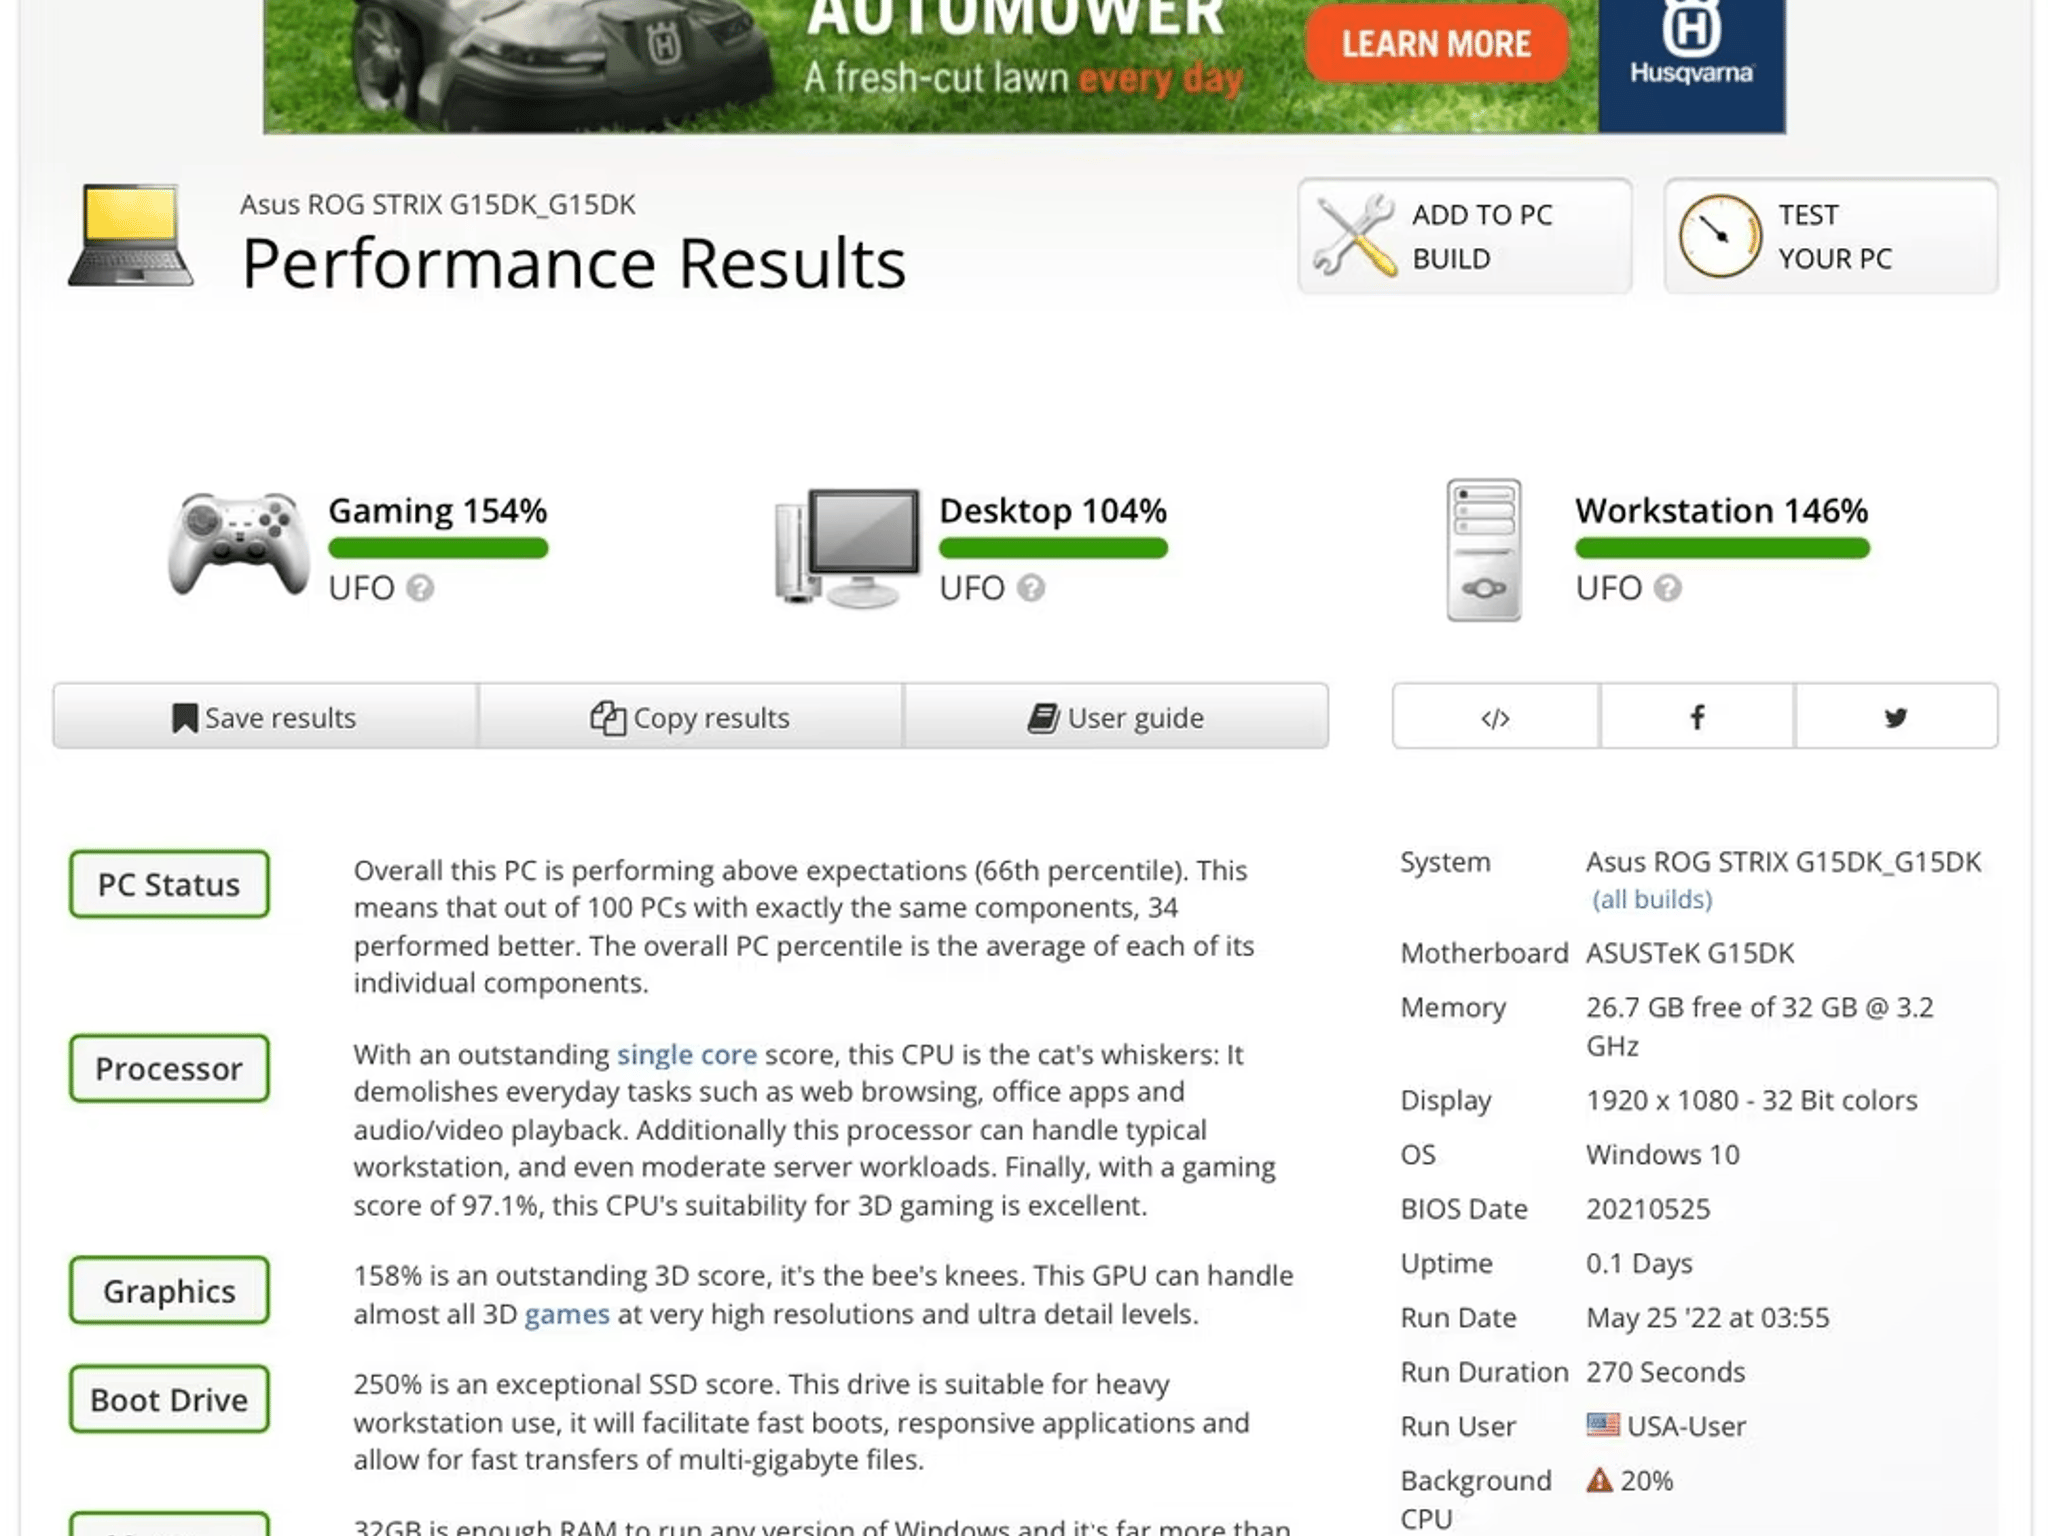2048x1536 pixels.
Task: Click the Boot Drive section button
Action: click(169, 1399)
